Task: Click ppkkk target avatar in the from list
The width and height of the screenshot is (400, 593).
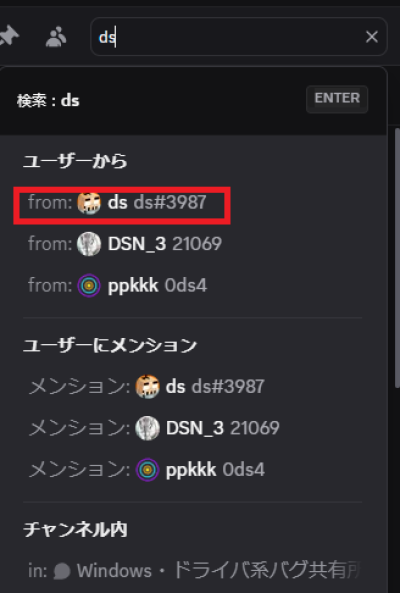Action: 89,286
